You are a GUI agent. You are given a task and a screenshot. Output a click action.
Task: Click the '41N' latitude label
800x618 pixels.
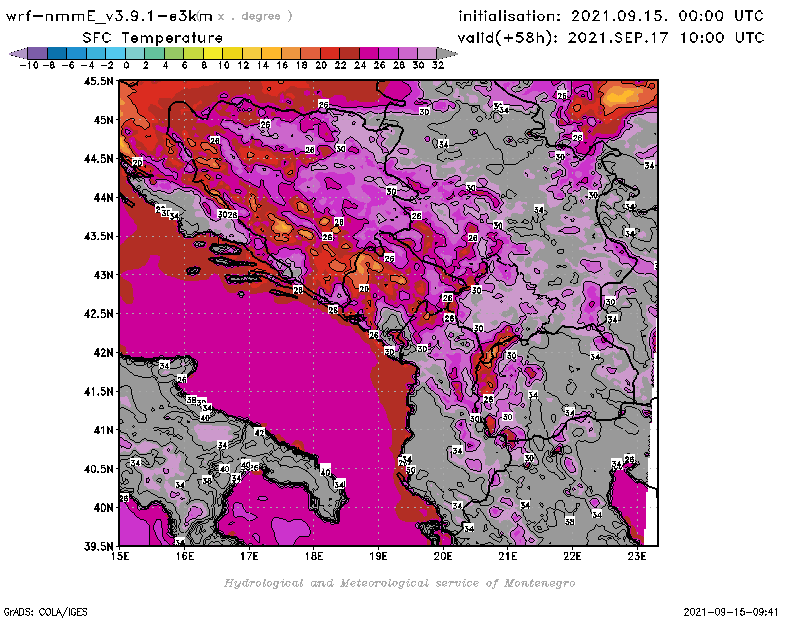103,430
